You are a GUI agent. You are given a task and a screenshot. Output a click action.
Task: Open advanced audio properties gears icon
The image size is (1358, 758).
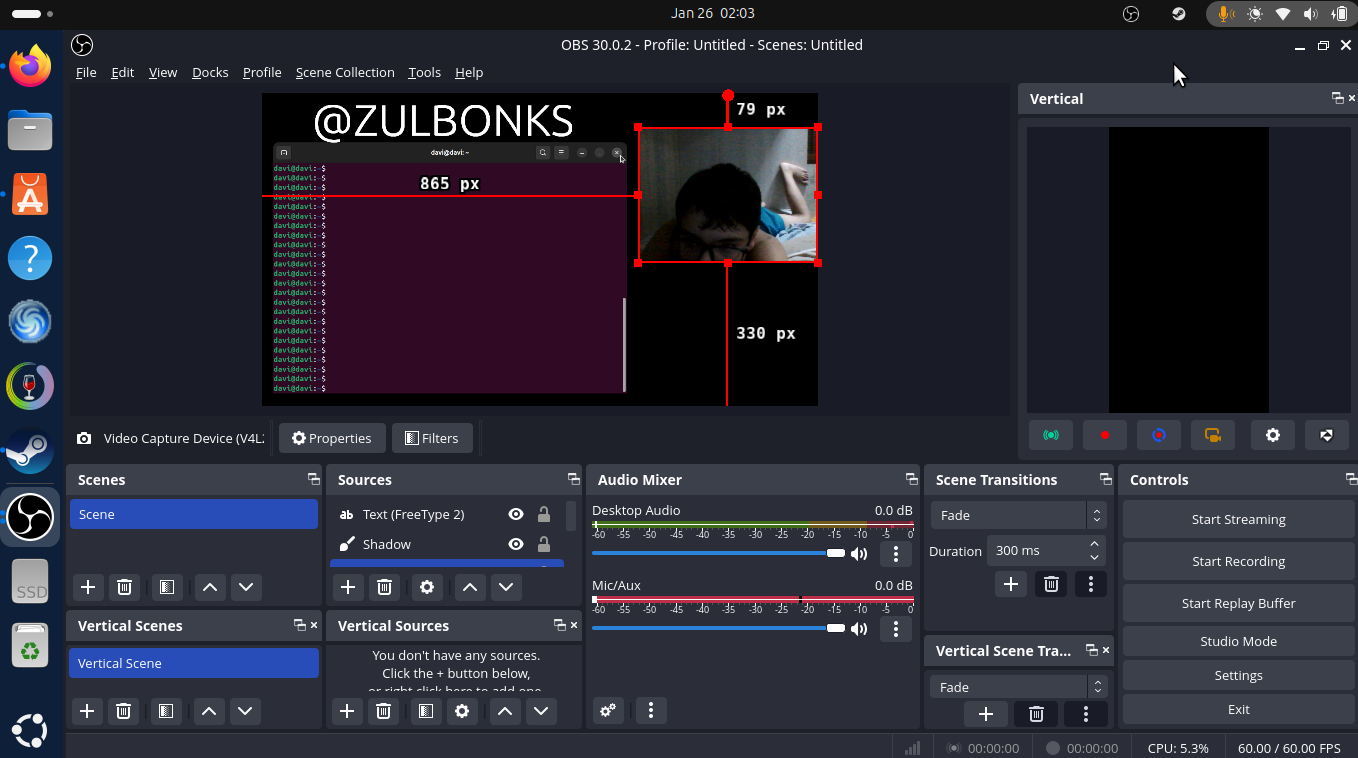coord(607,710)
